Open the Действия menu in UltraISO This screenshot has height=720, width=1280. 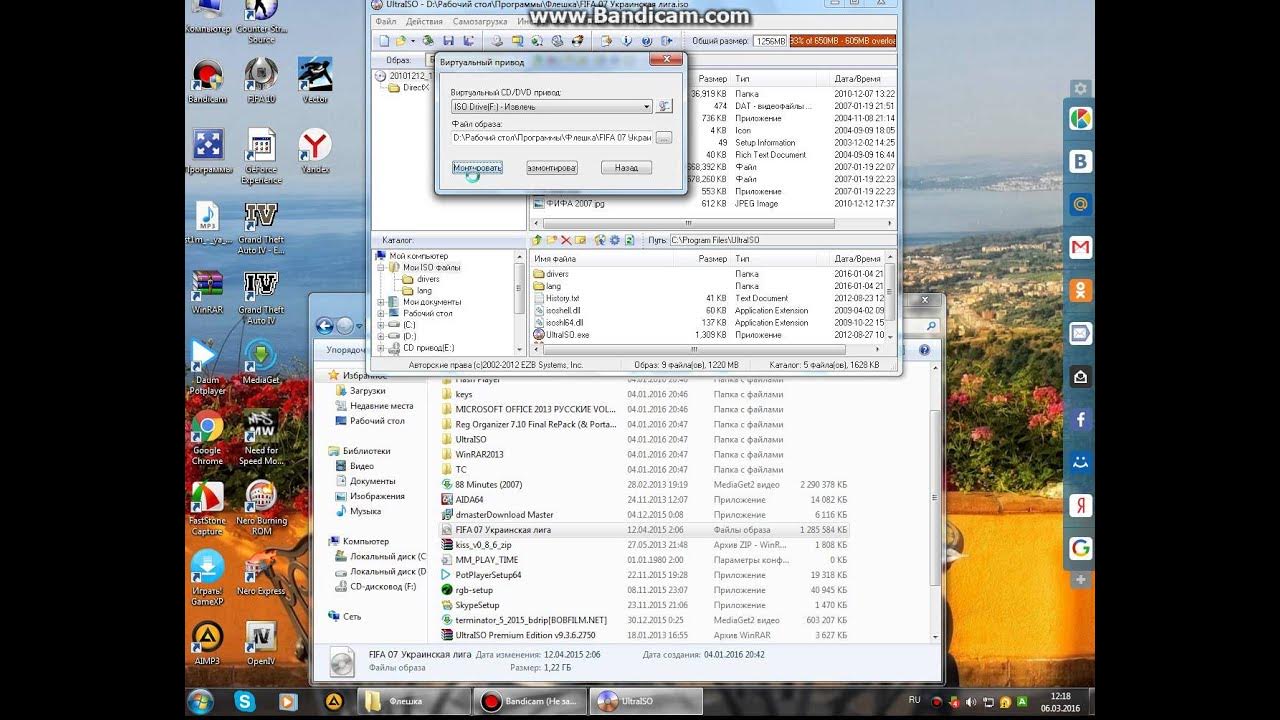coord(425,21)
